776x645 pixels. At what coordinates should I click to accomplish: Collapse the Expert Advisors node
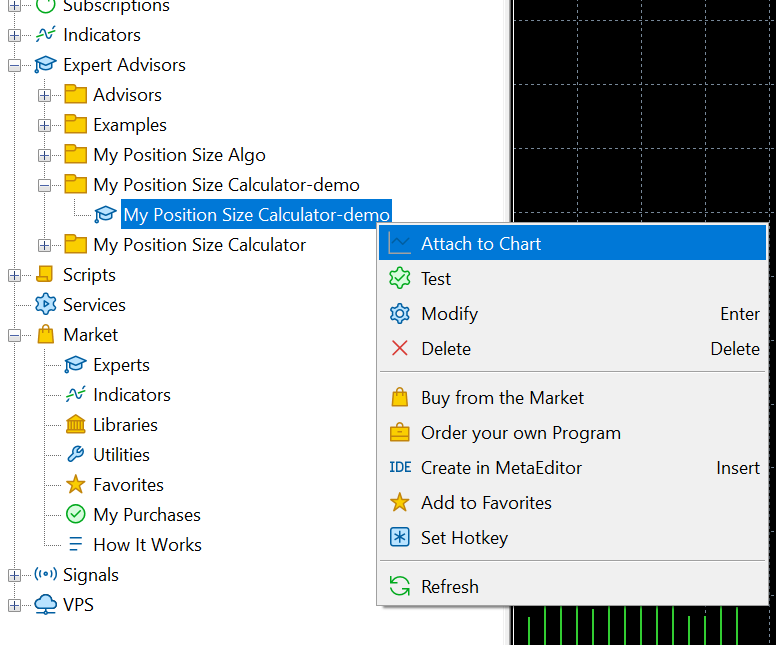pos(14,65)
